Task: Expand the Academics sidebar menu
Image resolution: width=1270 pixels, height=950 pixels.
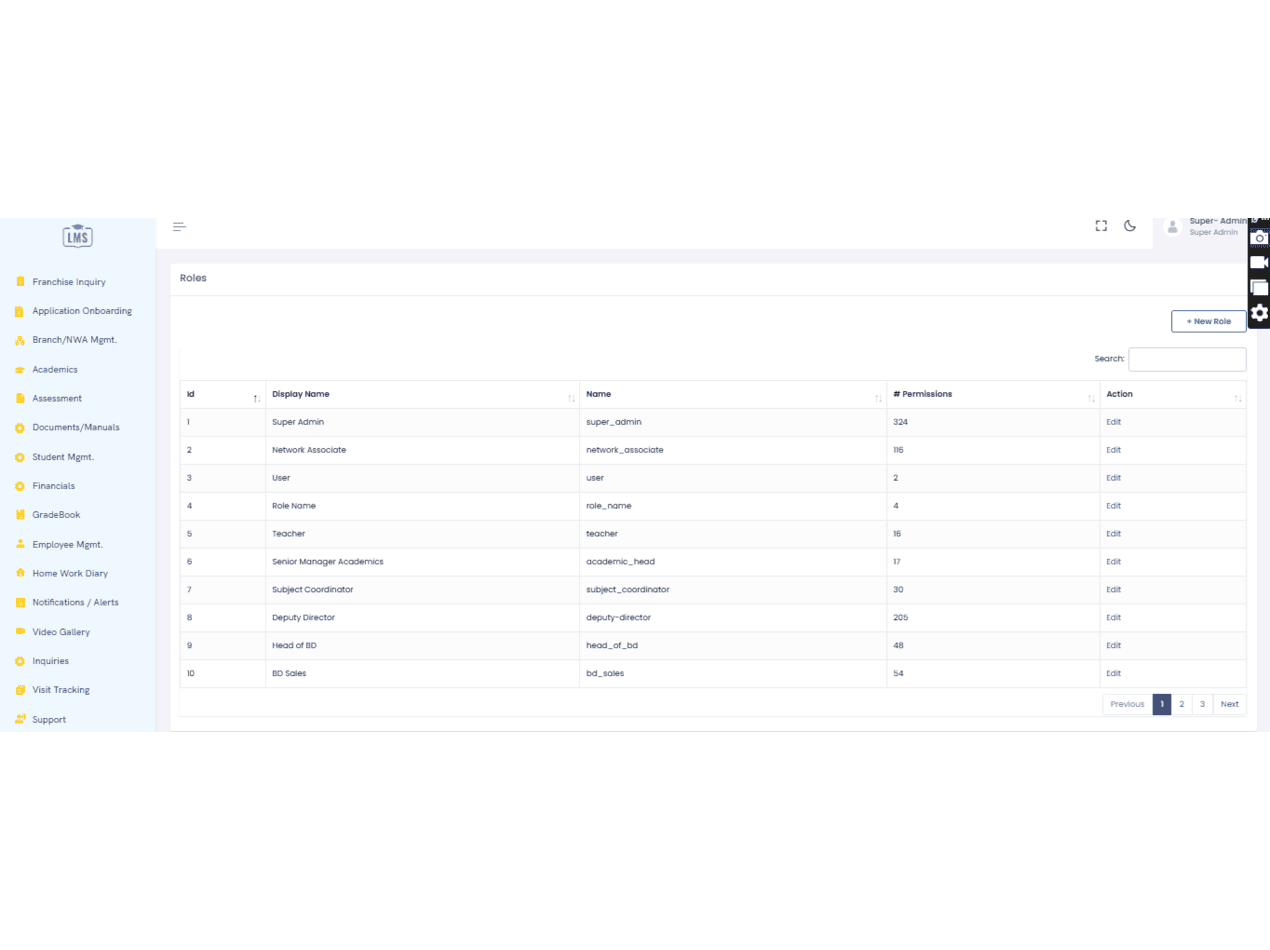Action: point(54,369)
